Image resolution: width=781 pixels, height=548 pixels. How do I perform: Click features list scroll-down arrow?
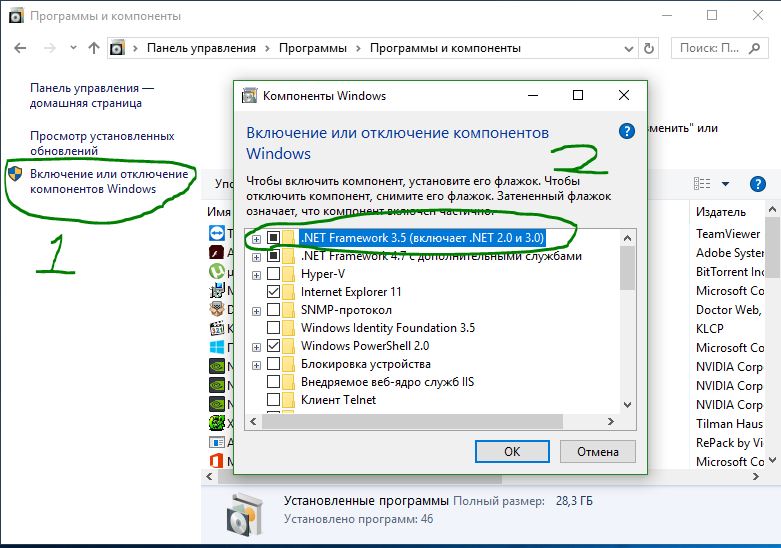[628, 405]
